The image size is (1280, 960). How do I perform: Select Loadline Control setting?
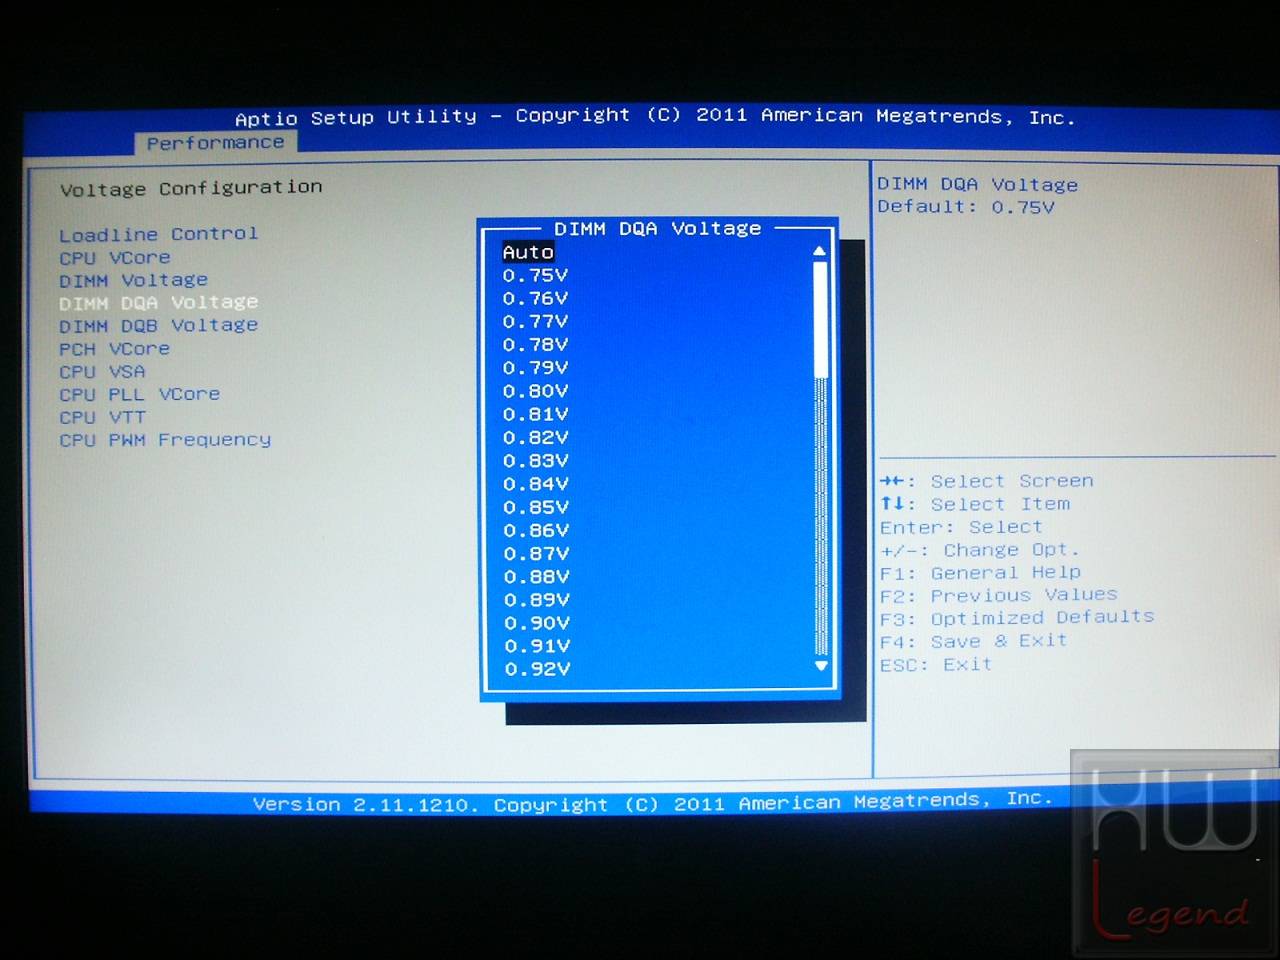coord(158,234)
